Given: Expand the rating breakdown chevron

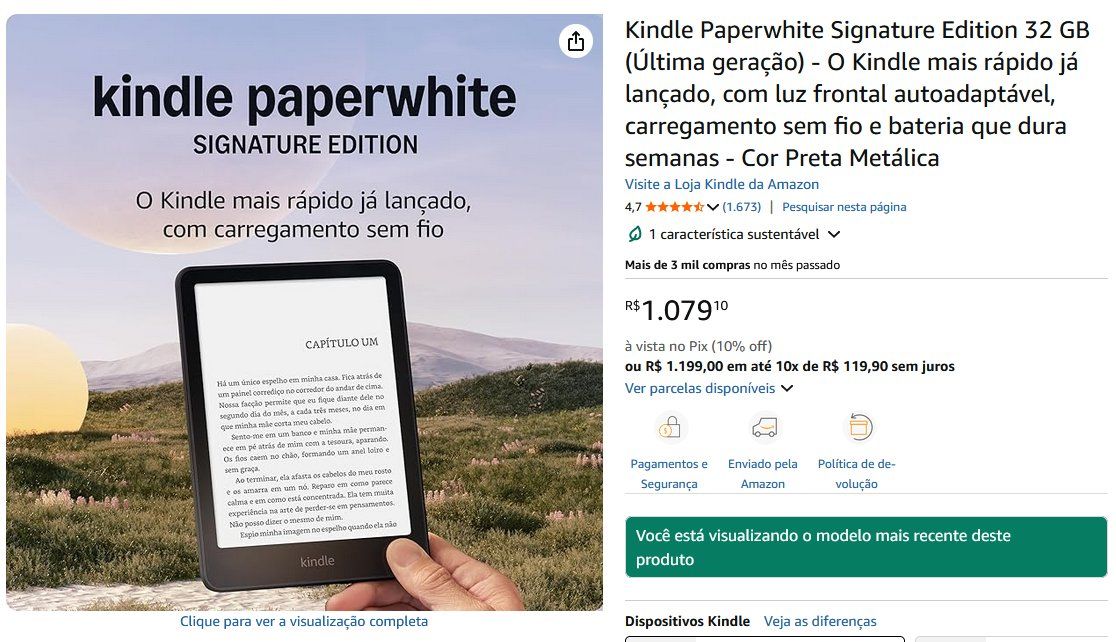Looking at the screenshot, I should coord(712,207).
